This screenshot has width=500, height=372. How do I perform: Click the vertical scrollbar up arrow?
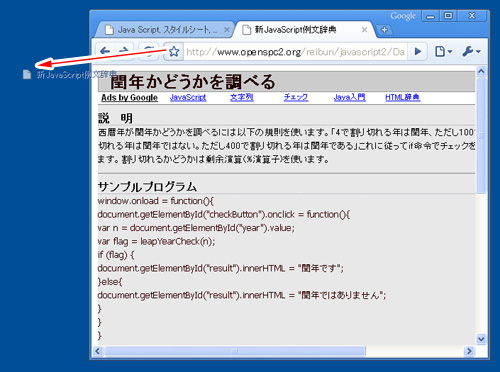point(481,71)
